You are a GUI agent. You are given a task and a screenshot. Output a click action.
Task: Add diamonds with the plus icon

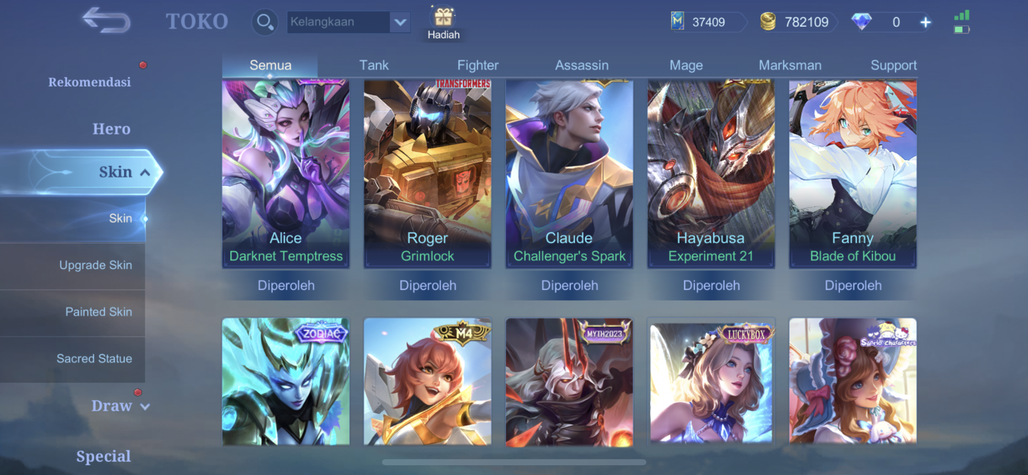click(x=925, y=22)
